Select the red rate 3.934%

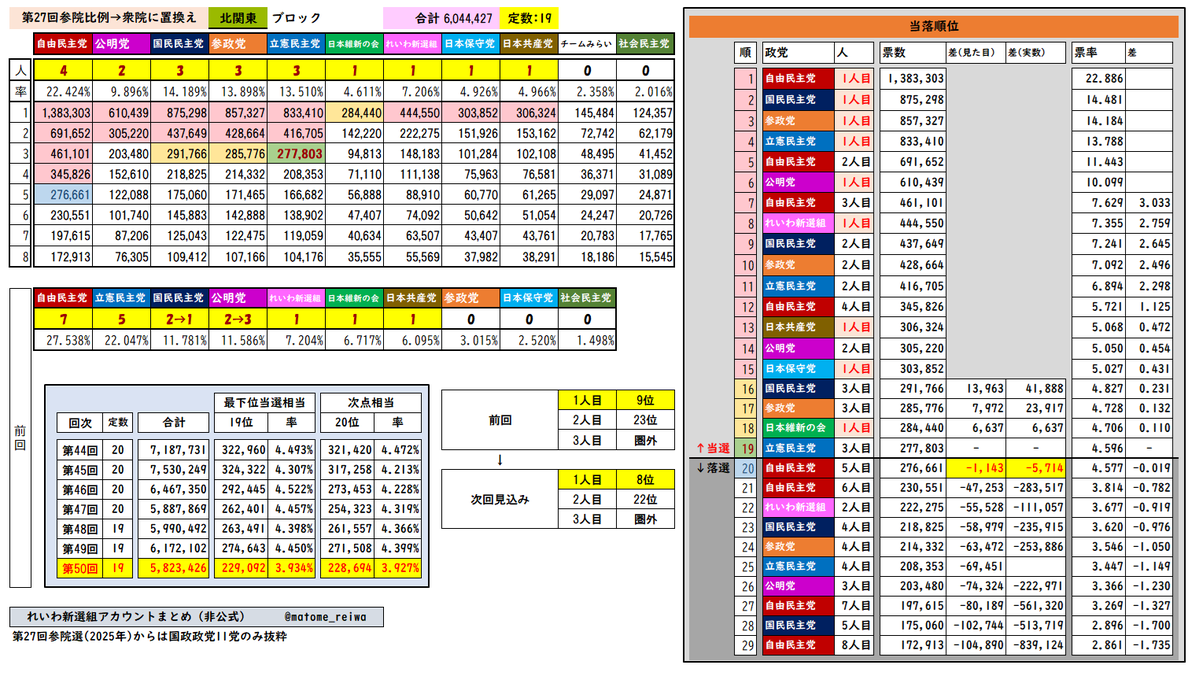click(x=291, y=568)
